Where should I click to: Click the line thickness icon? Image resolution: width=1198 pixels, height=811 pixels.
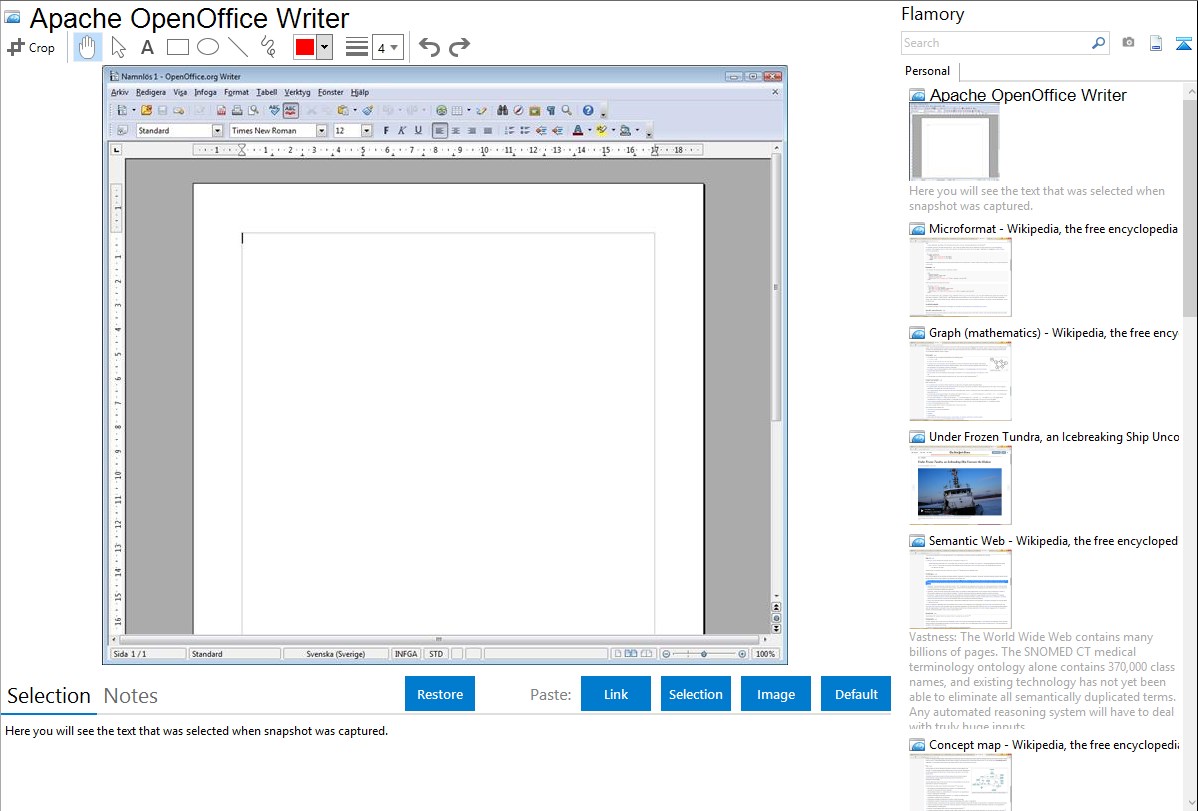[357, 47]
